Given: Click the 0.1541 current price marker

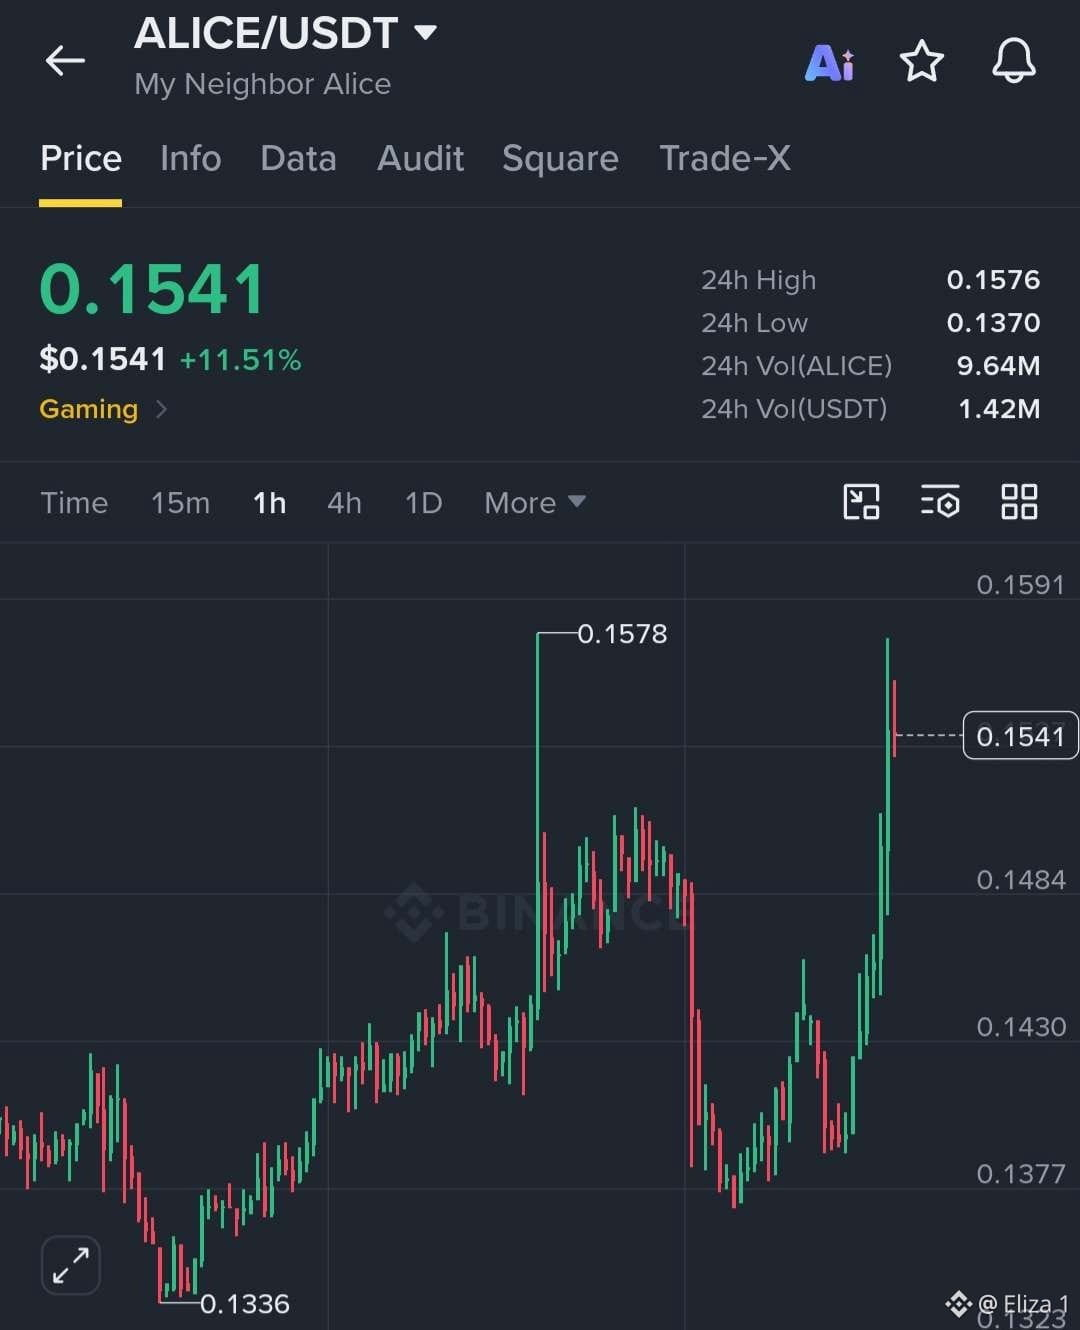Looking at the screenshot, I should (1020, 736).
